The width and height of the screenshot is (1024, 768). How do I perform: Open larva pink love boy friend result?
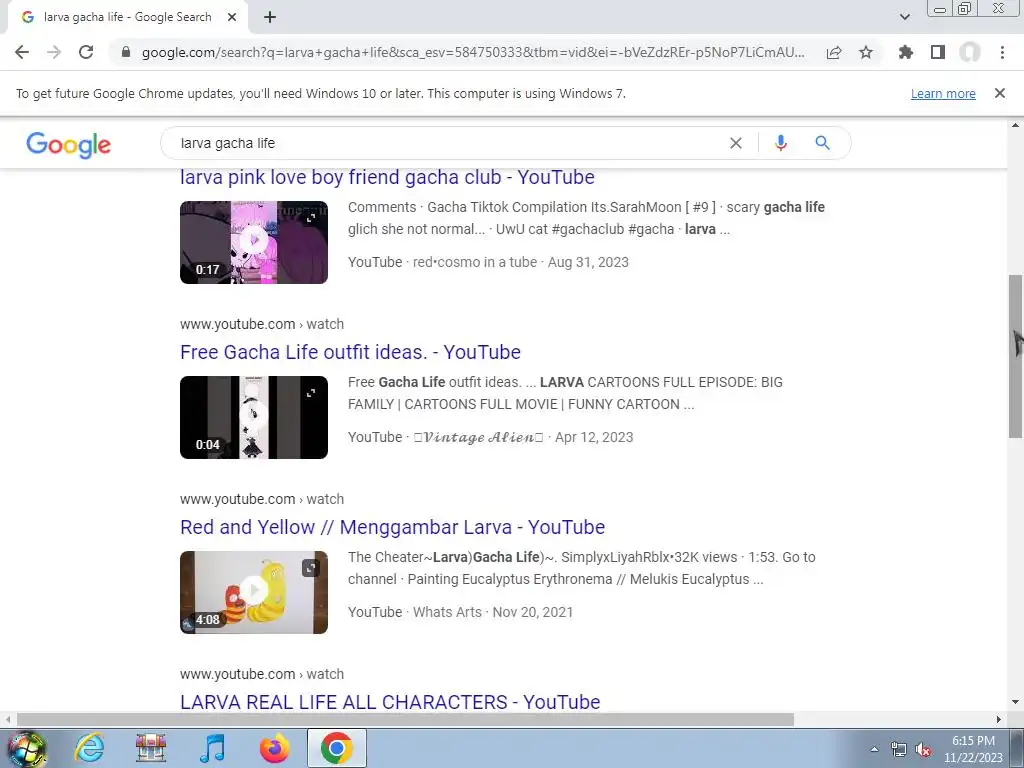[387, 177]
